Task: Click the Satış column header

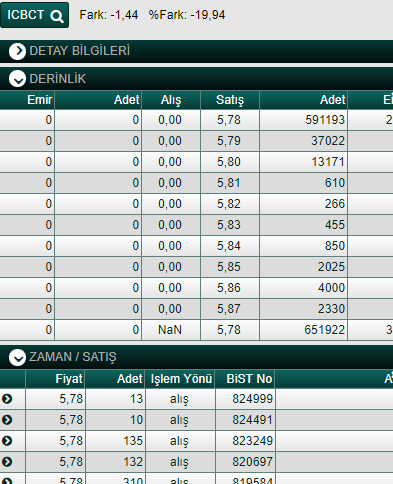Action: tap(230, 100)
